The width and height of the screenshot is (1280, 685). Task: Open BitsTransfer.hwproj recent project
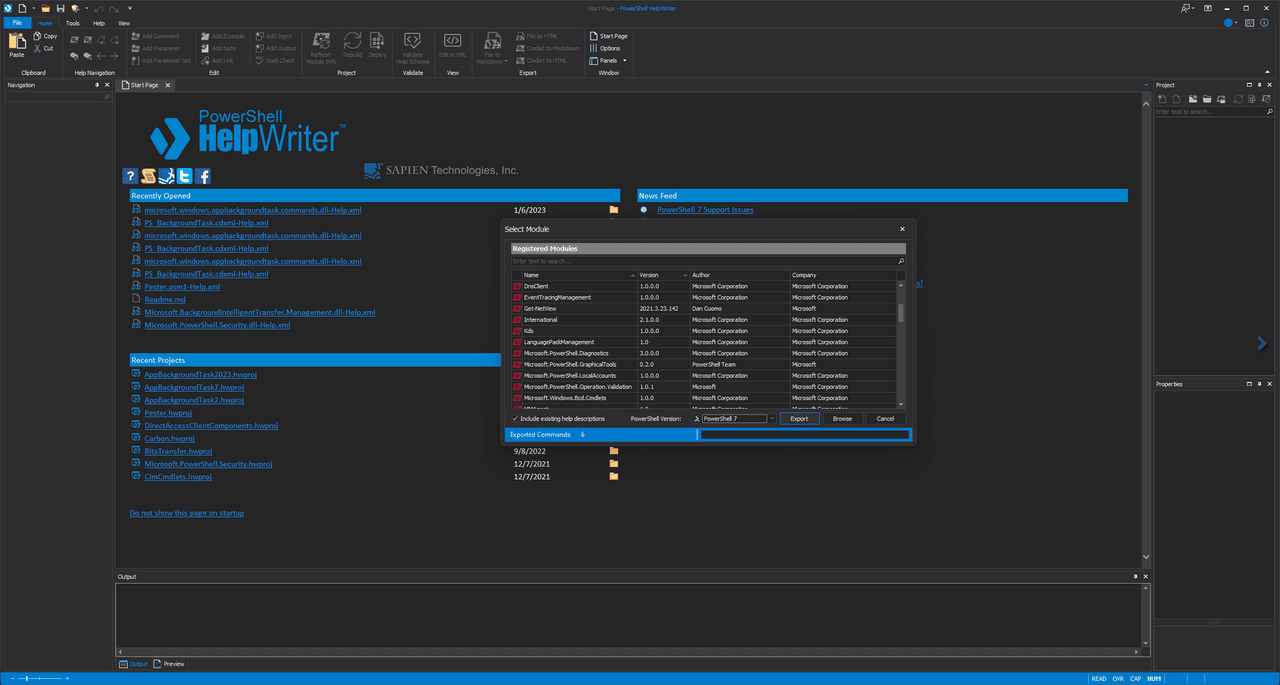(x=178, y=451)
